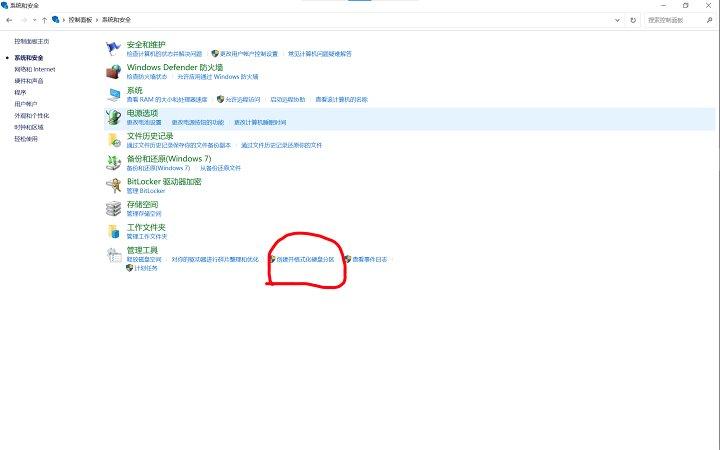This screenshot has height=450, width=720.
Task: Click 从备份还原文件 link
Action: pos(220,168)
